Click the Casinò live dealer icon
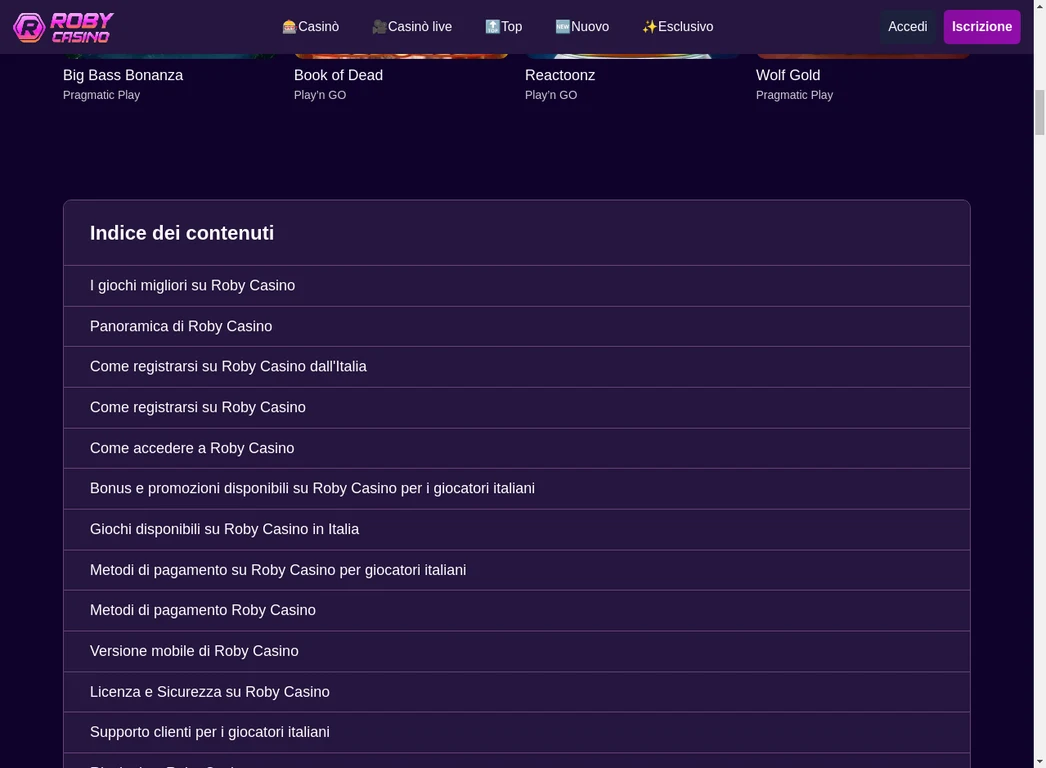 [378, 27]
